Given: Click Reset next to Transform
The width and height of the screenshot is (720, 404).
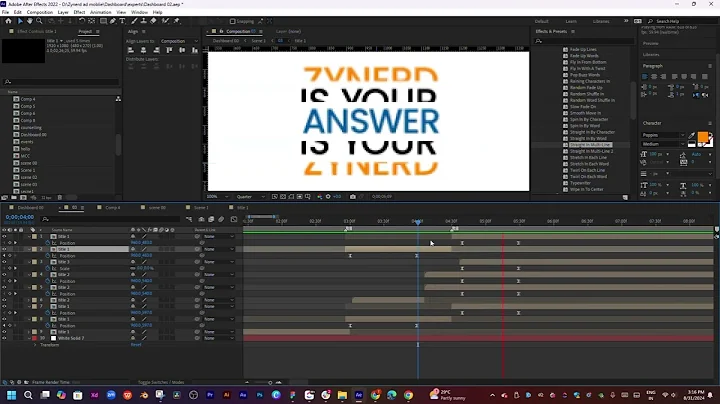Looking at the screenshot, I should pos(136,344).
